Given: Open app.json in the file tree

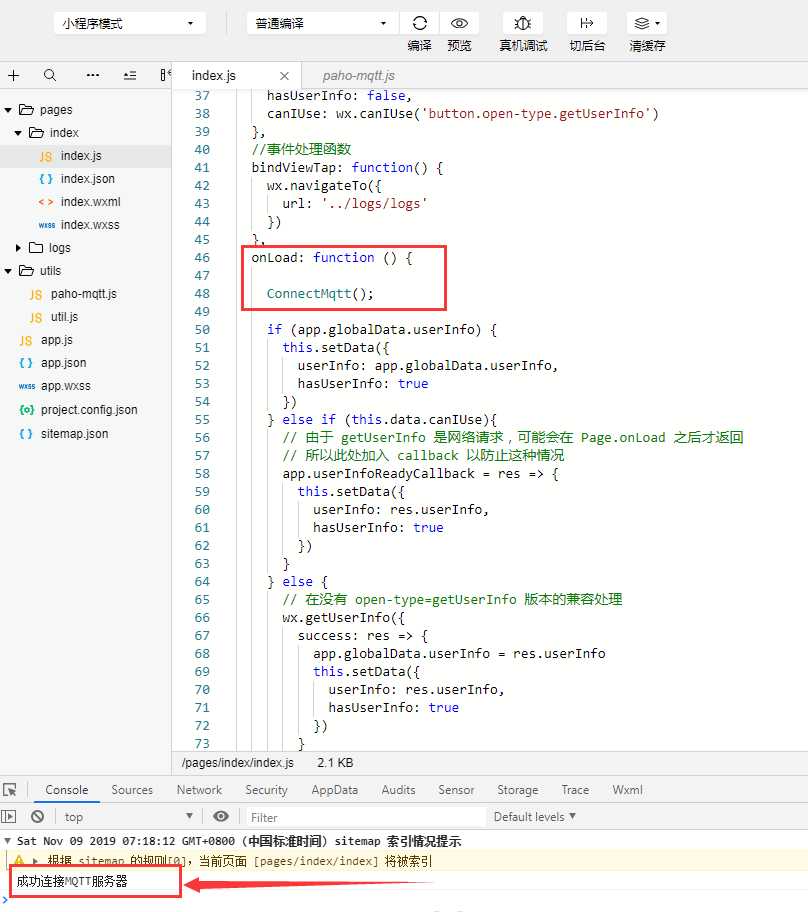Looking at the screenshot, I should tap(63, 363).
